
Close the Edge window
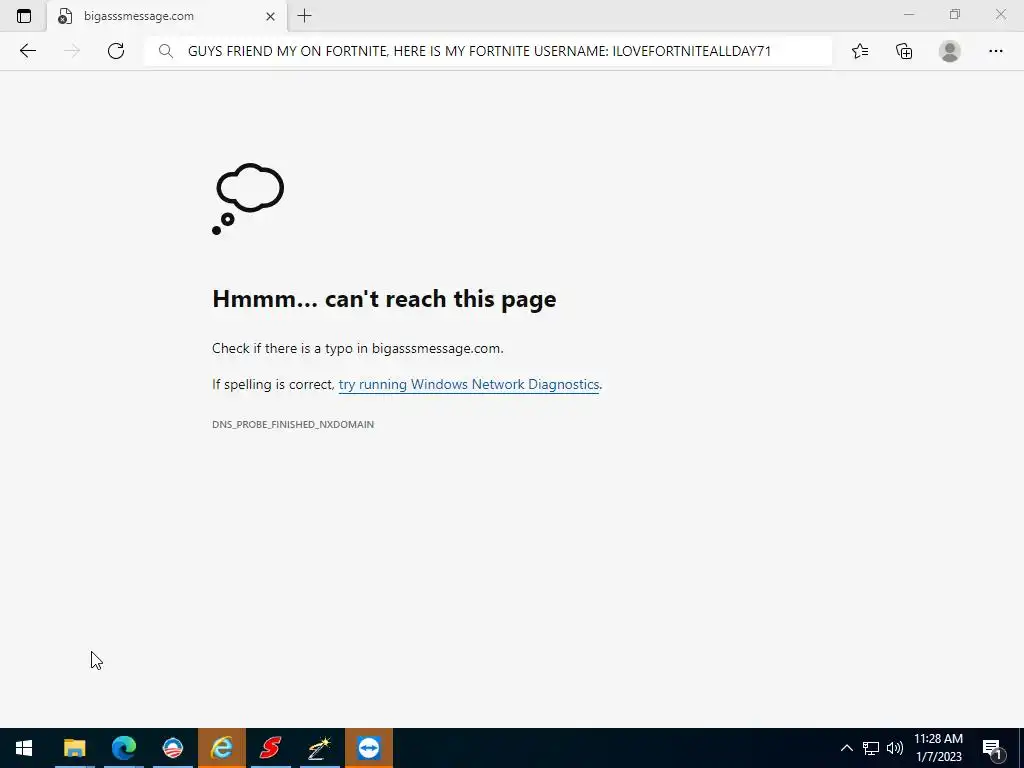click(x=1000, y=14)
